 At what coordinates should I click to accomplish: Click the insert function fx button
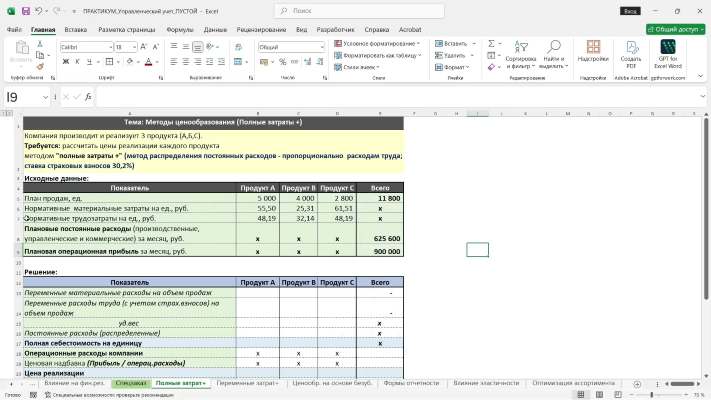click(x=88, y=97)
